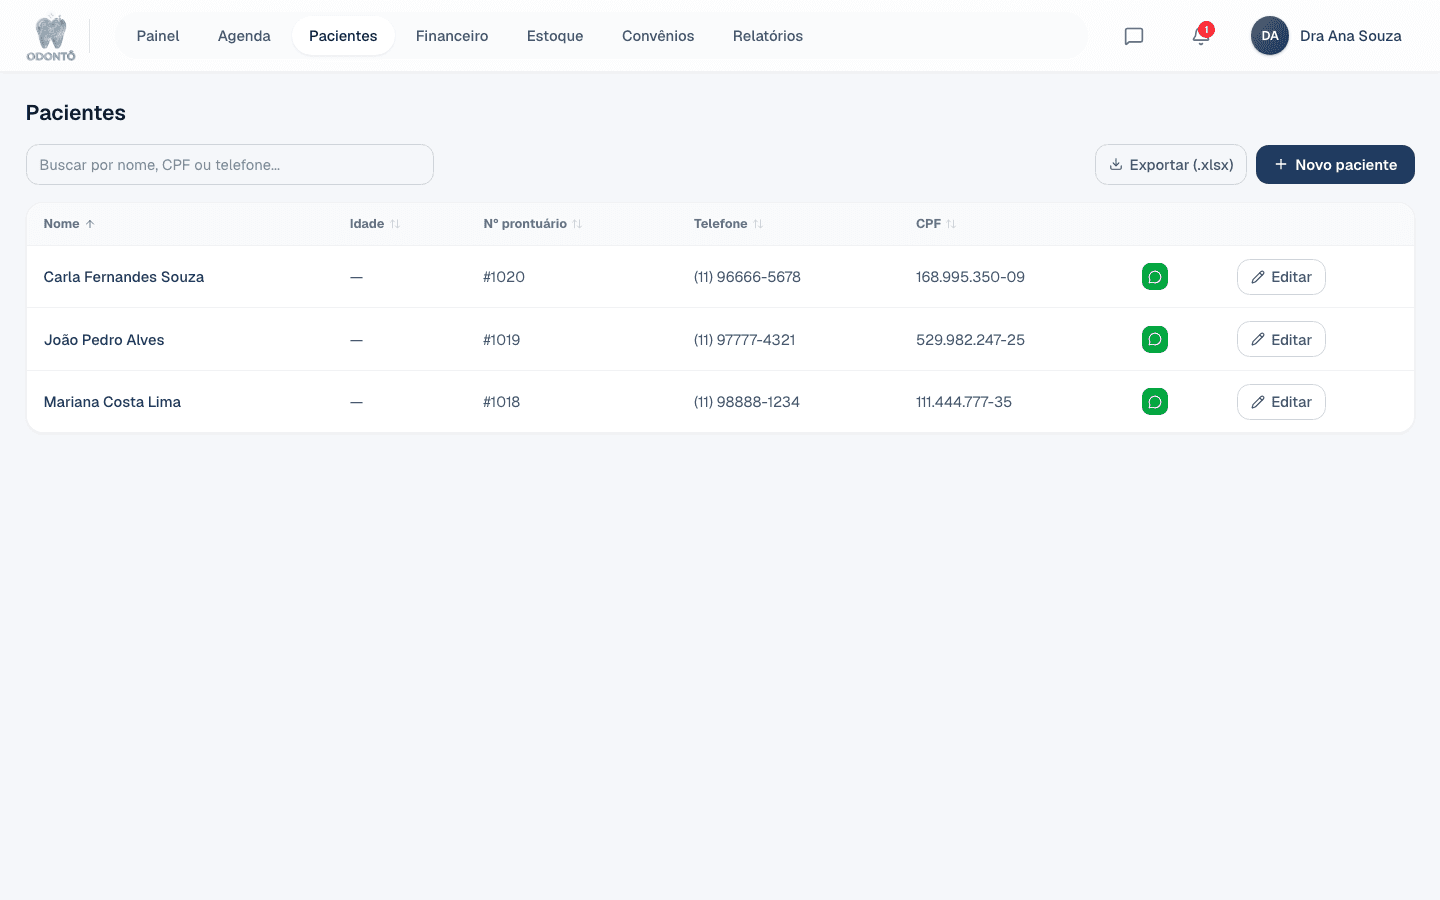
Task: Go to the Agenda tab
Action: pos(244,36)
